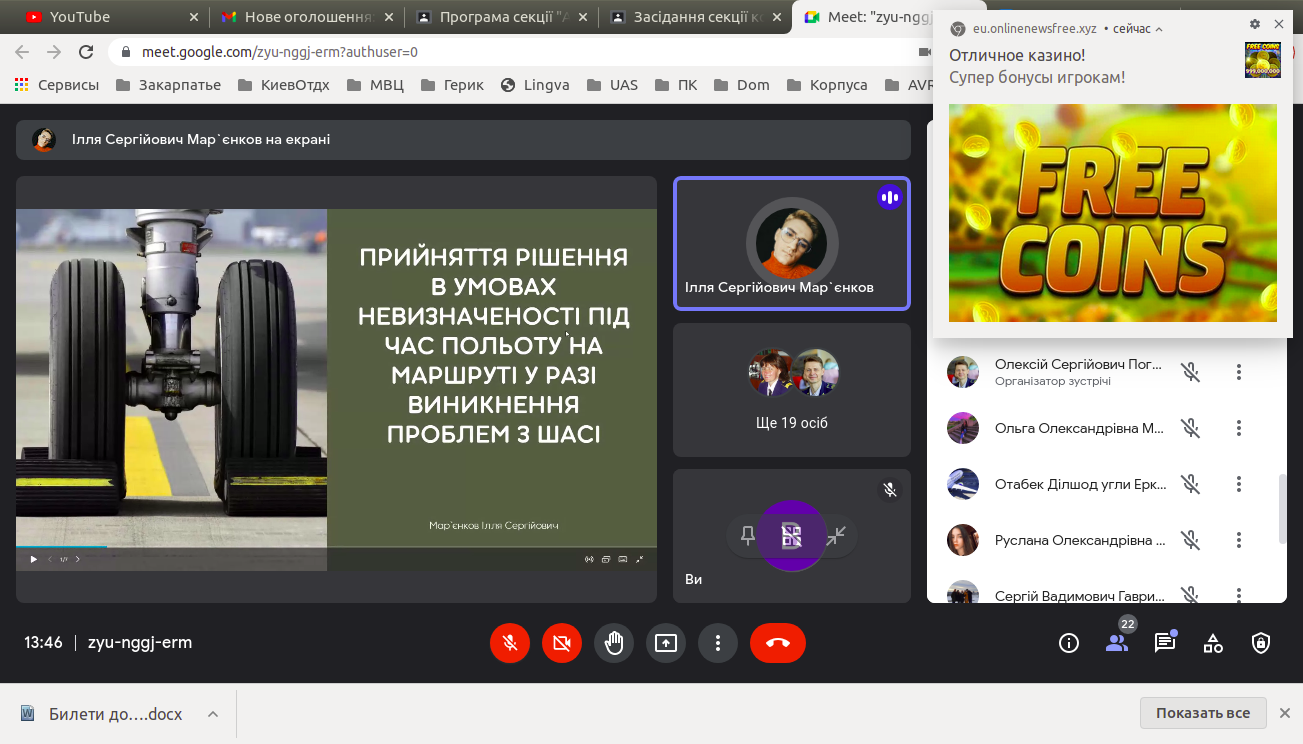This screenshot has height=744, width=1303.
Task: Open more actions for Руслана Олександрівна
Action: click(x=1239, y=540)
